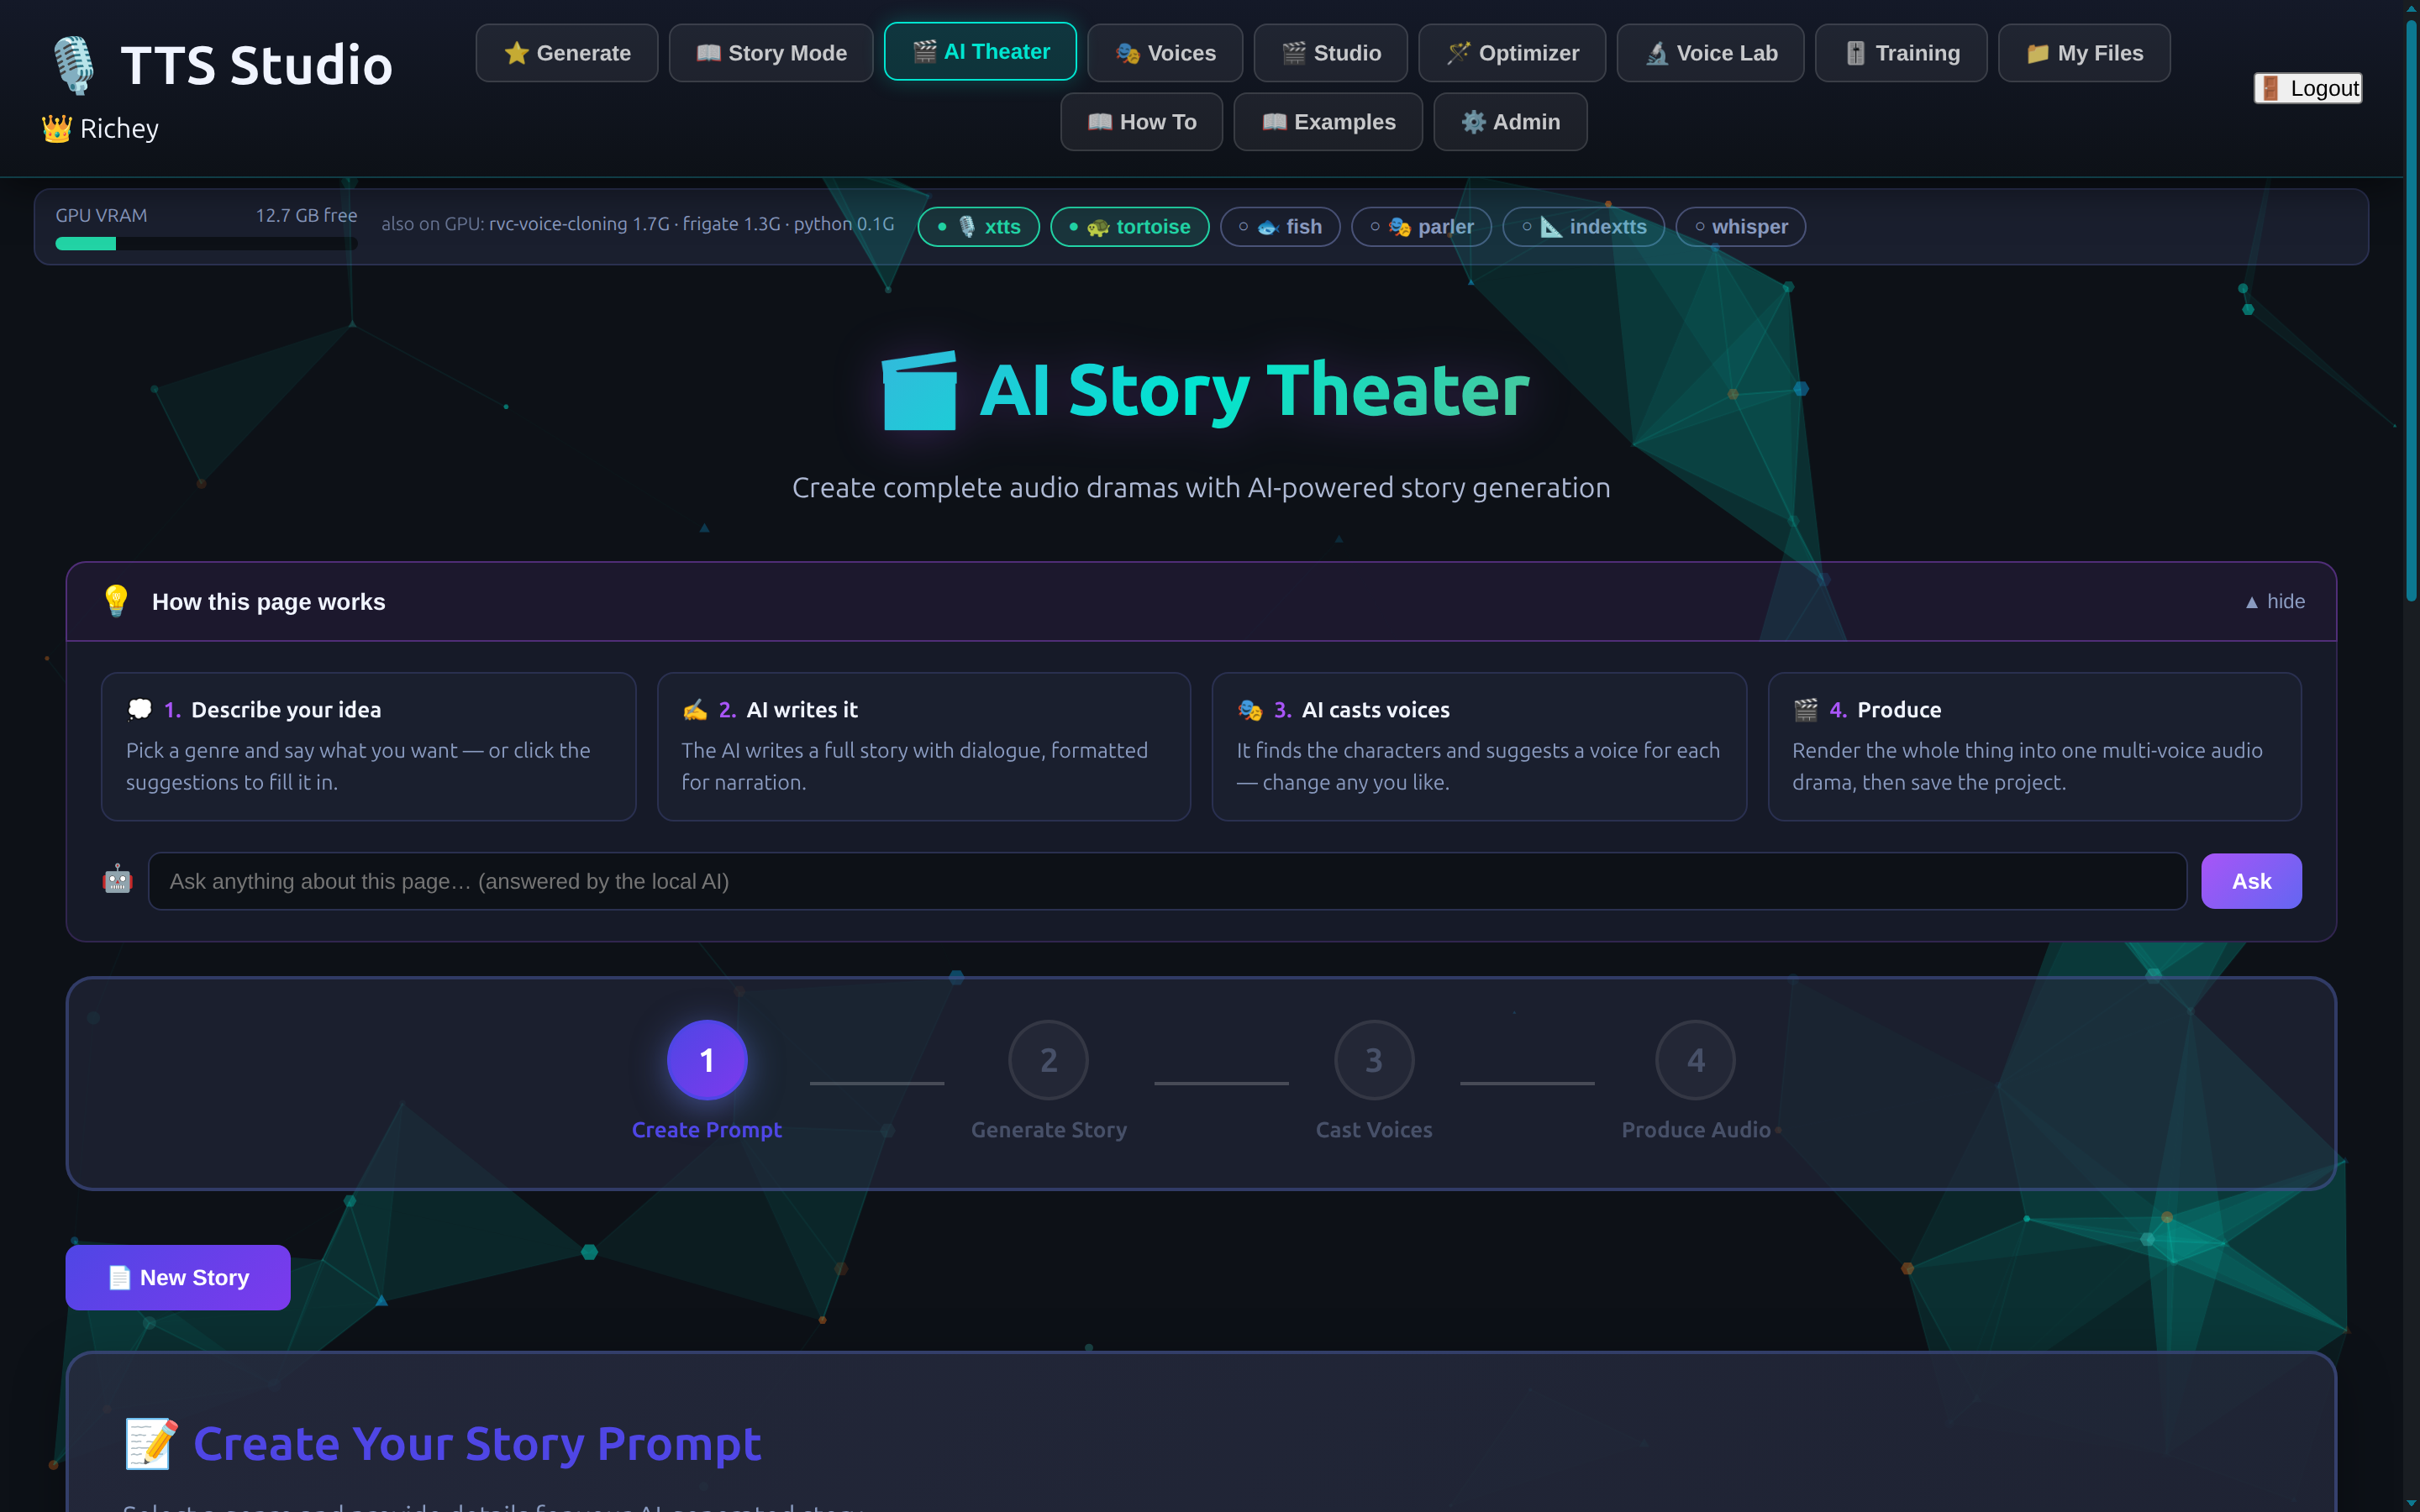2420x1512 pixels.
Task: Click the fish icon on the fish chip
Action: (x=1268, y=227)
